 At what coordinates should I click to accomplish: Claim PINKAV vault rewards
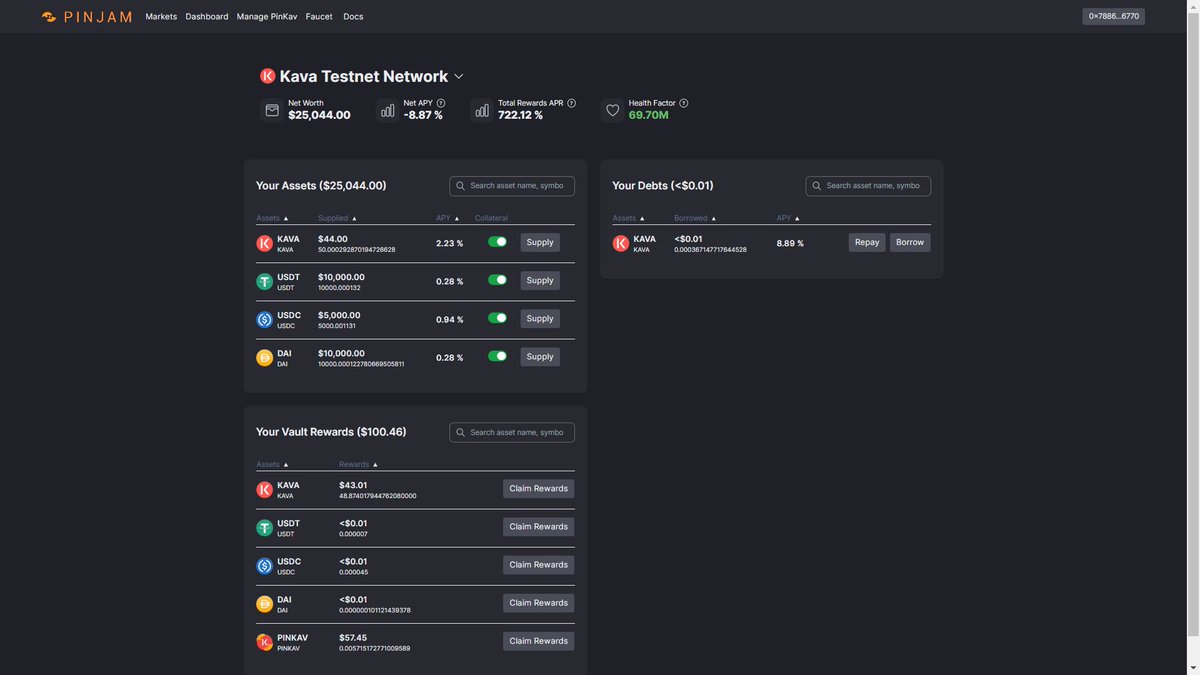pyautogui.click(x=539, y=641)
